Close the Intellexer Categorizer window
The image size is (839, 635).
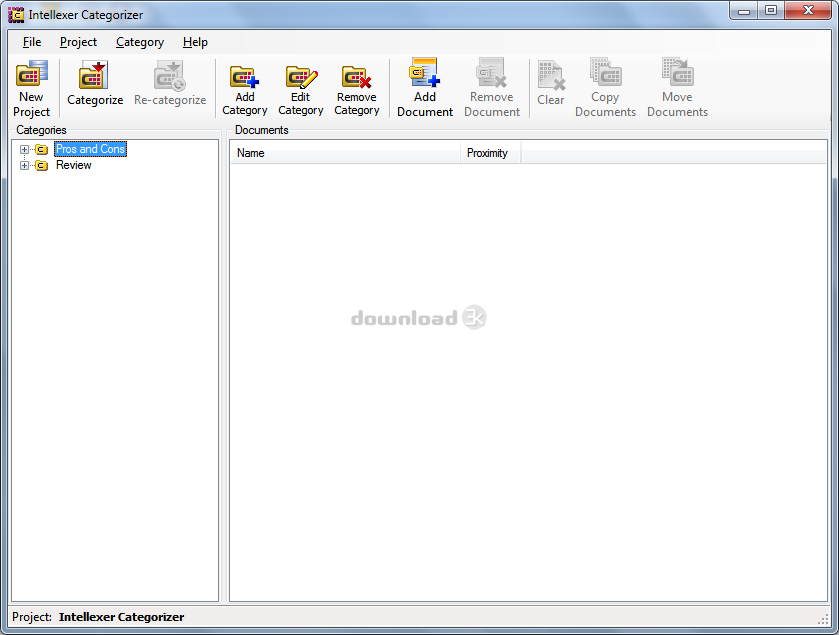tap(809, 11)
